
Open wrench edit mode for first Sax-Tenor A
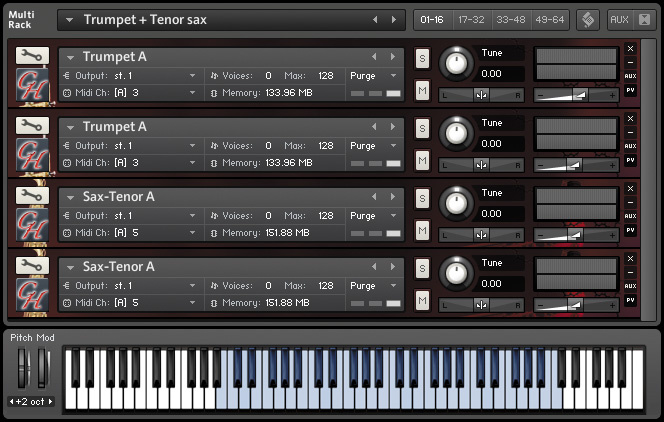[x=32, y=195]
